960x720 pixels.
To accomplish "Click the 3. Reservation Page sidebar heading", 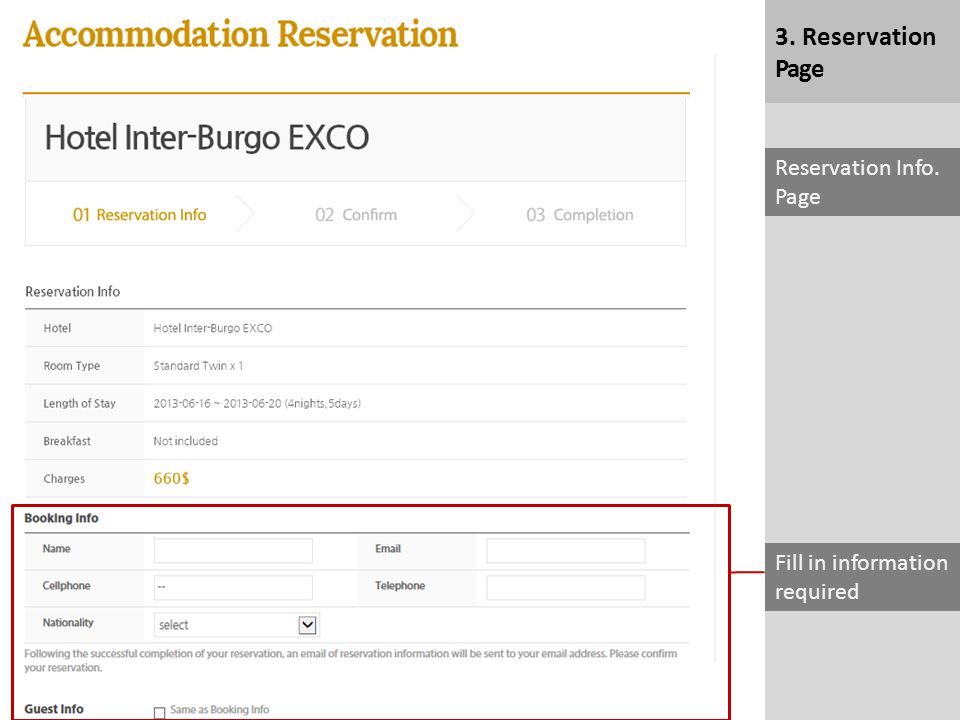I will coord(855,53).
